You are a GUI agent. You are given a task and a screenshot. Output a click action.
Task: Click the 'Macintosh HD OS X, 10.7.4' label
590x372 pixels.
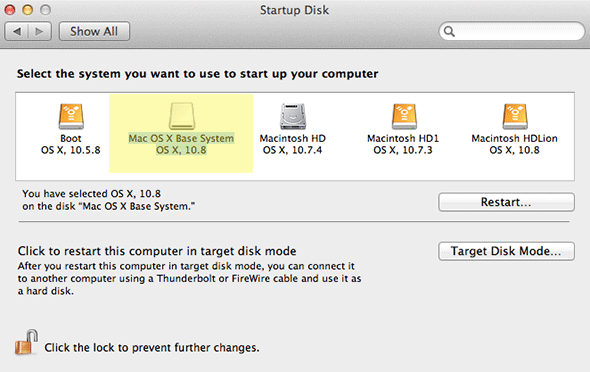(x=292, y=144)
